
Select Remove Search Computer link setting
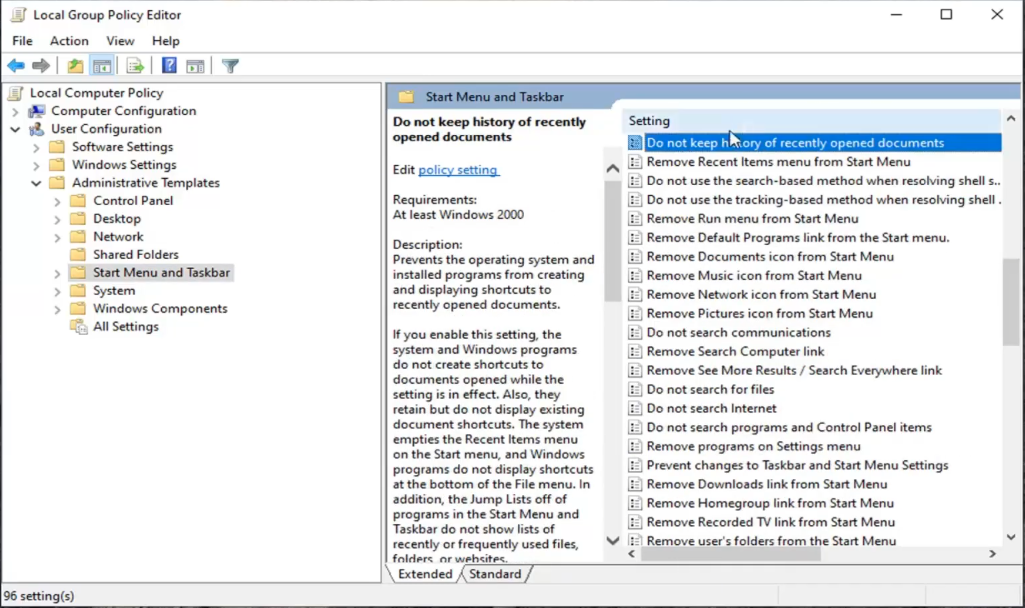(735, 351)
